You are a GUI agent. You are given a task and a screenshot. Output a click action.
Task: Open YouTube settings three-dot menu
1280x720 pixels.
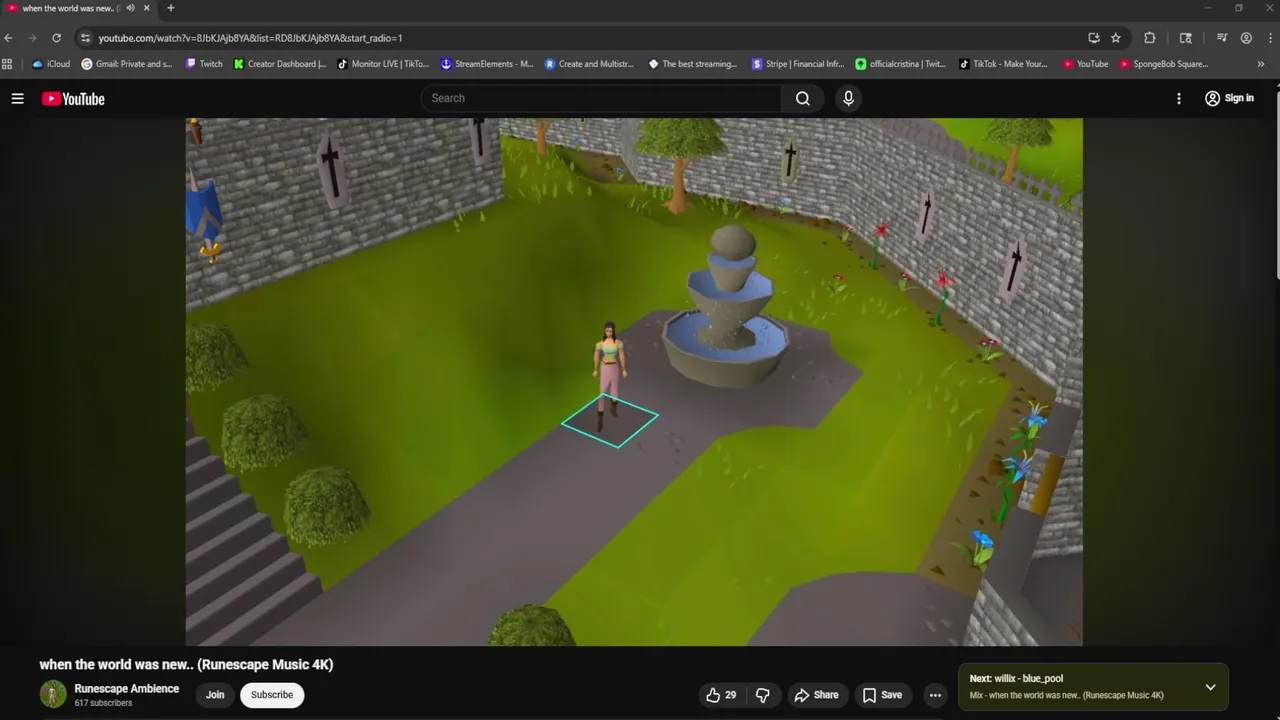(1179, 98)
